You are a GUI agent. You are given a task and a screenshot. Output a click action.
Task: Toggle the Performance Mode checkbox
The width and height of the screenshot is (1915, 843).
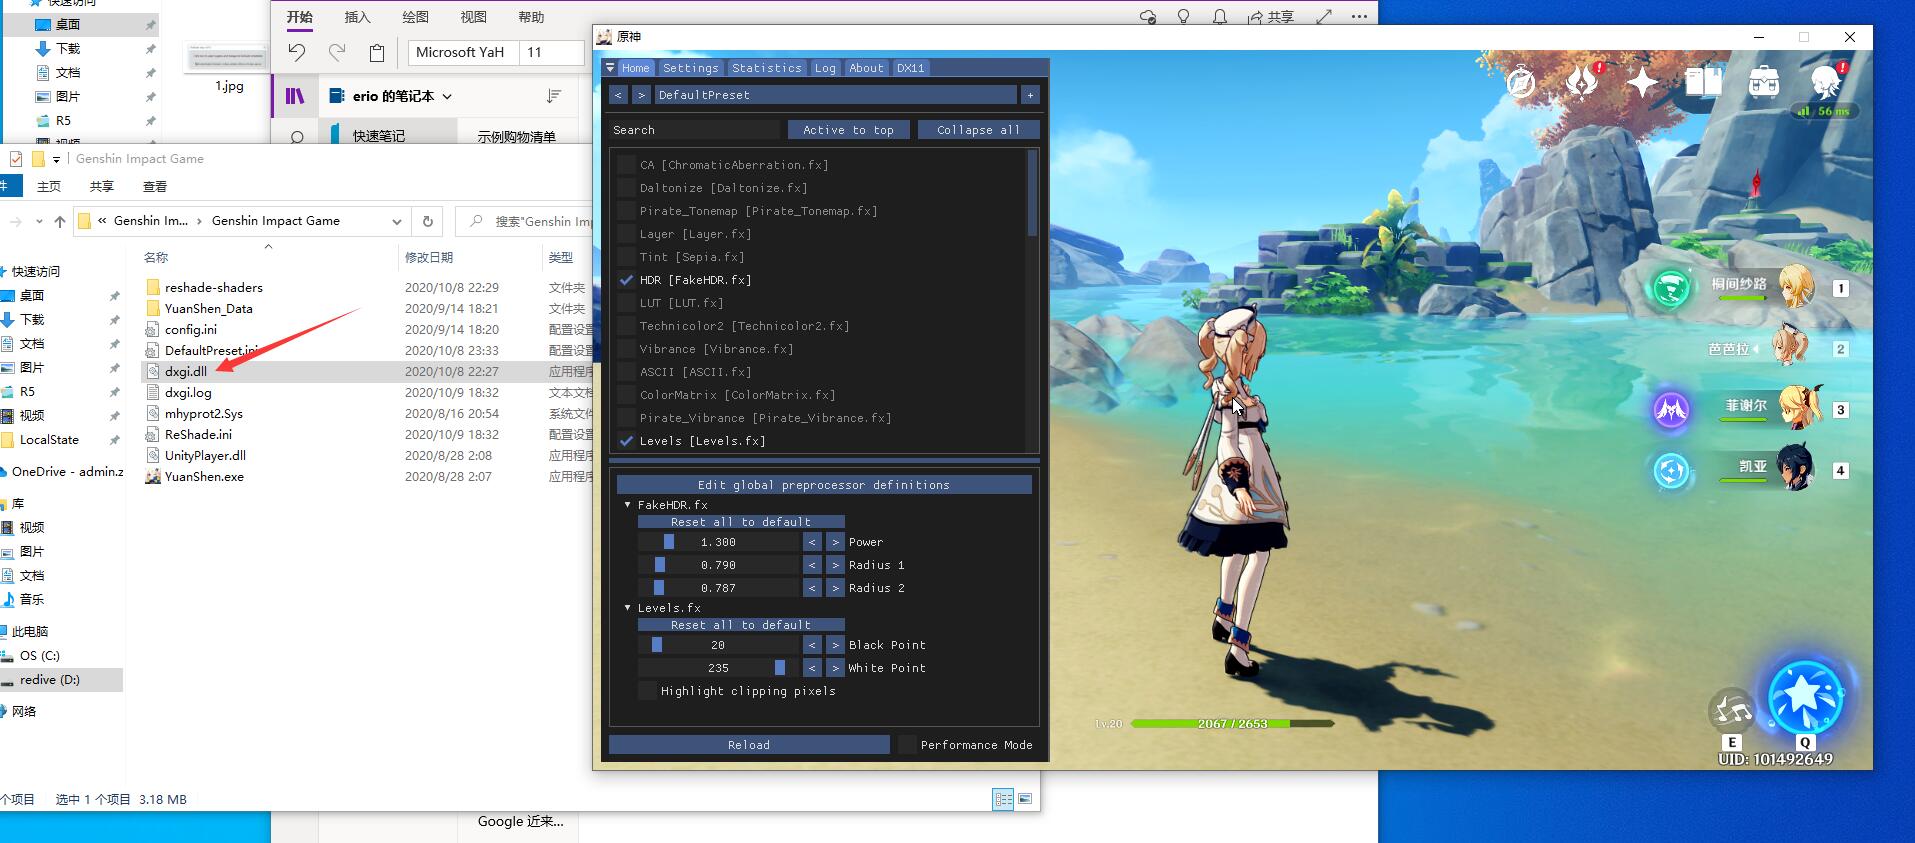(x=907, y=745)
